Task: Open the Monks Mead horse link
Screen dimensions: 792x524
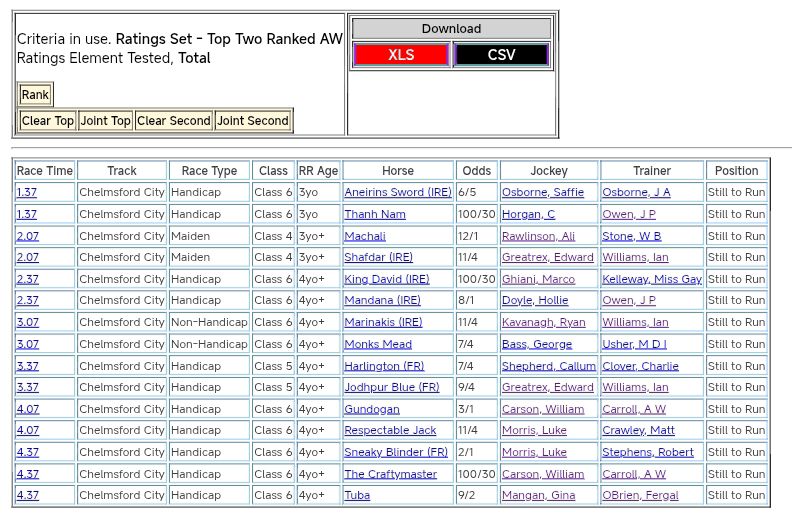Action: pos(378,344)
